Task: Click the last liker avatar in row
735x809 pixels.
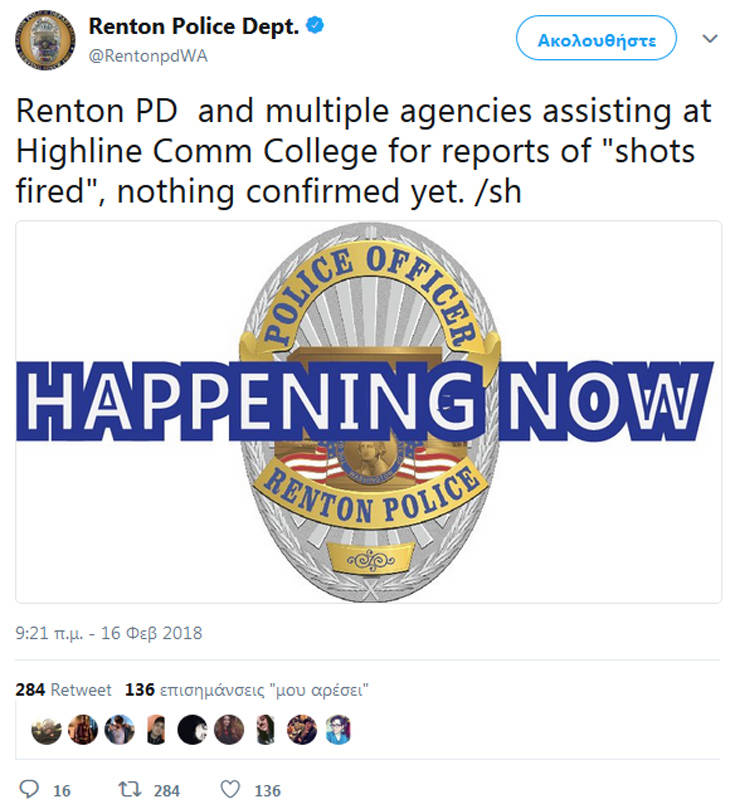Action: [x=337, y=731]
